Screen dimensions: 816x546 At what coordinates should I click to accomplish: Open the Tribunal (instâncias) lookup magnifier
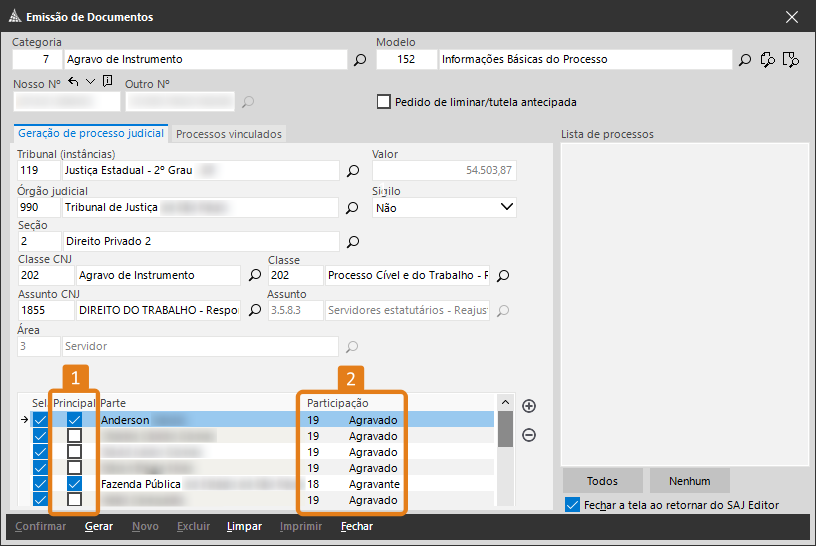352,171
